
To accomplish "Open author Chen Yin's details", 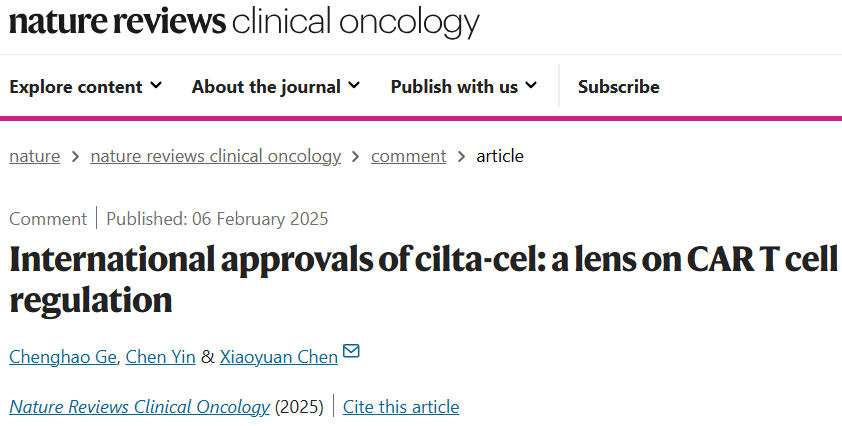I will coord(161,357).
